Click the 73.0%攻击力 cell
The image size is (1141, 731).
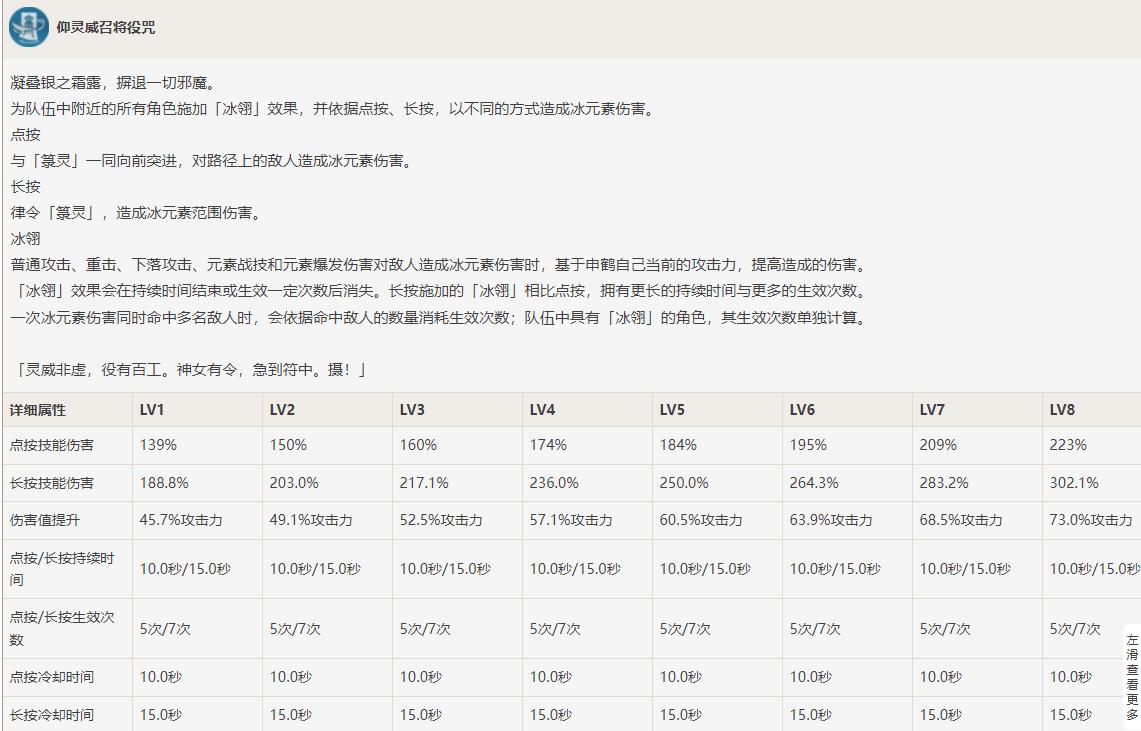point(1091,520)
